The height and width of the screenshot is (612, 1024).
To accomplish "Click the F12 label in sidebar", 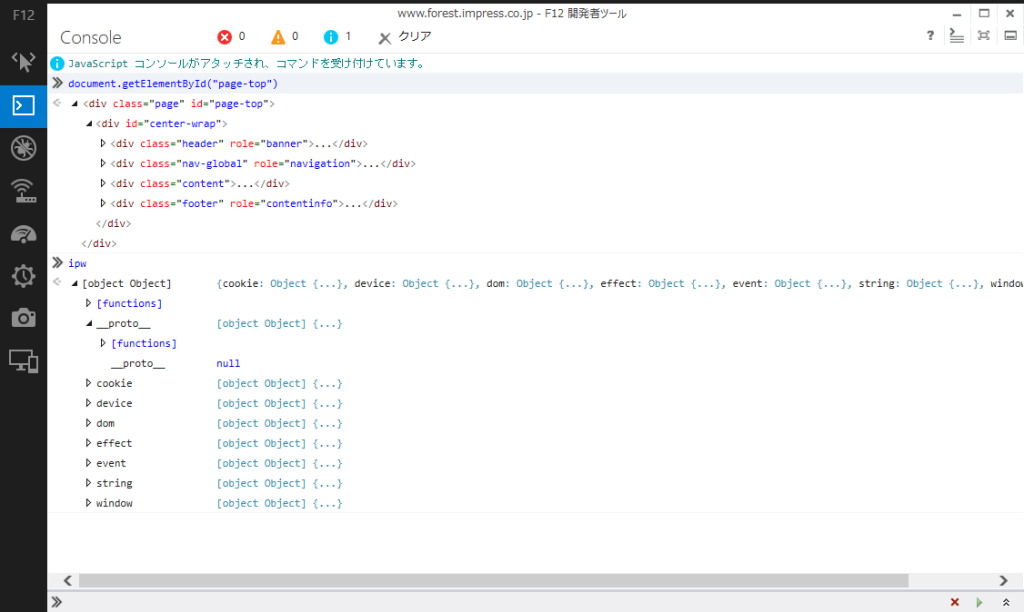I will (24, 15).
